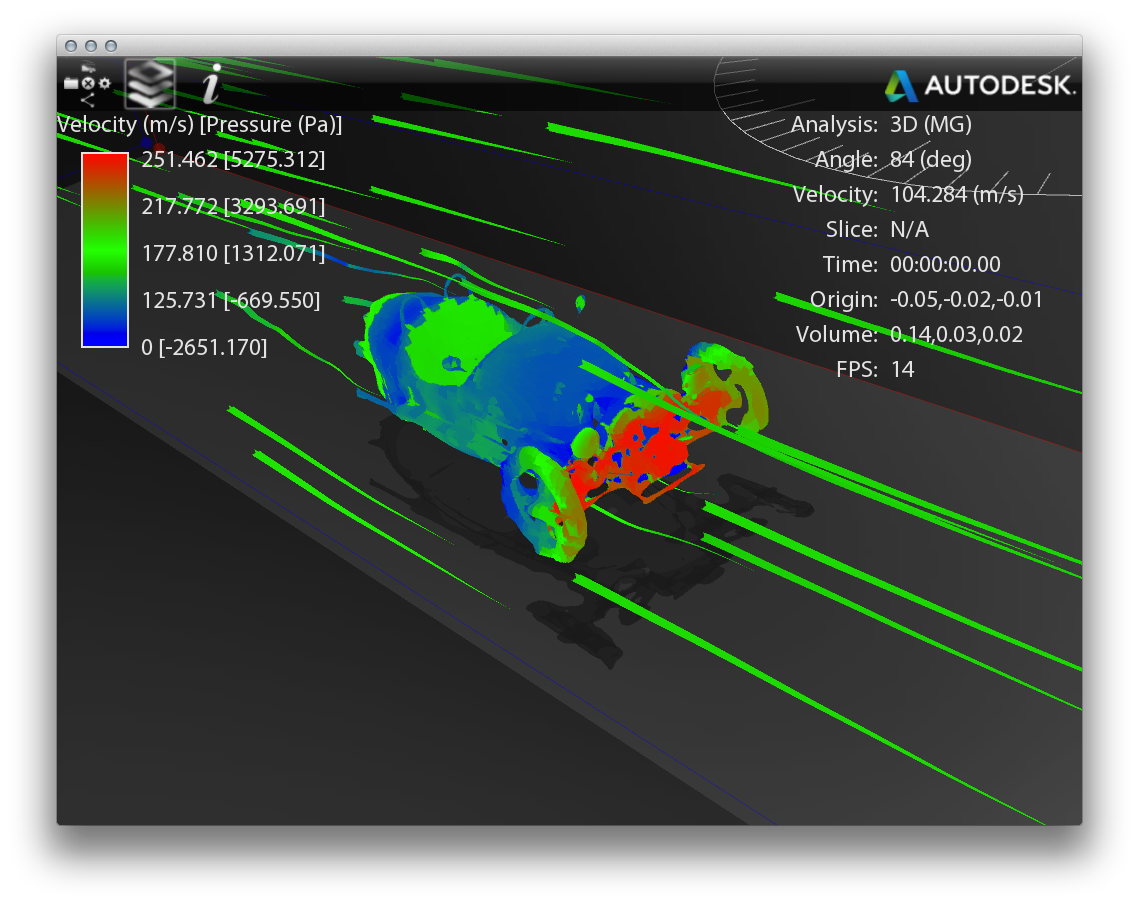1139x904 pixels.
Task: Click the Time 00:00:00.00 readout
Action: click(x=945, y=265)
